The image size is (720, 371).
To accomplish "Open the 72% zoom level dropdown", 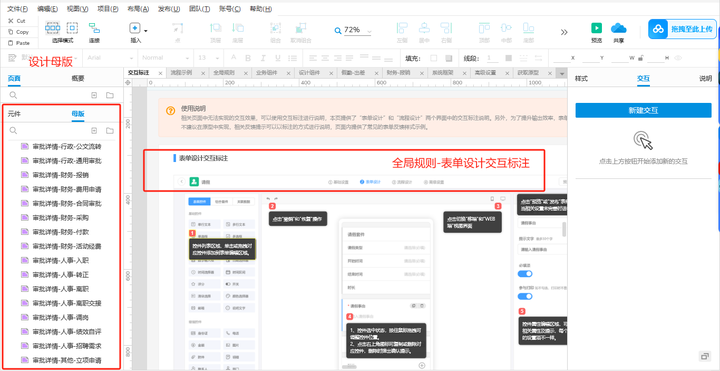I will (x=369, y=31).
